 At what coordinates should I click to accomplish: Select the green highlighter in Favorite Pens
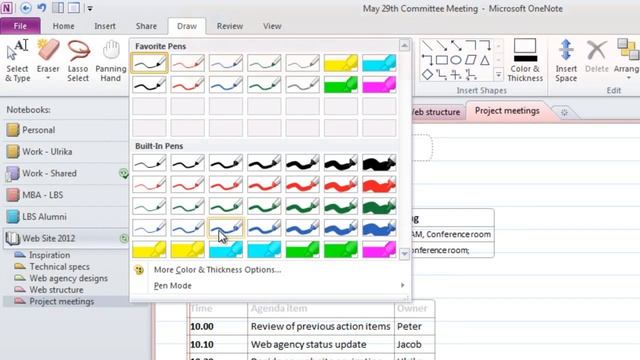pos(341,85)
